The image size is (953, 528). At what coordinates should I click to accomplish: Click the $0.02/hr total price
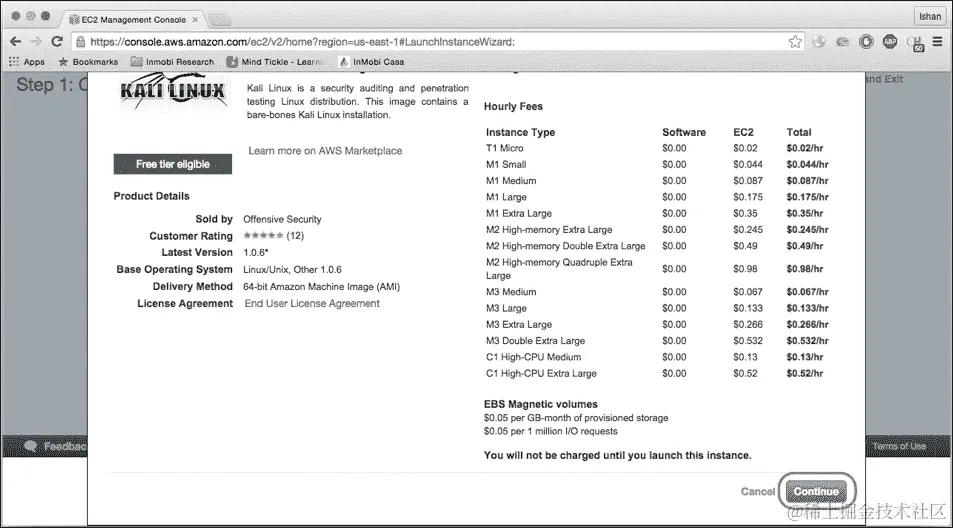[804, 148]
